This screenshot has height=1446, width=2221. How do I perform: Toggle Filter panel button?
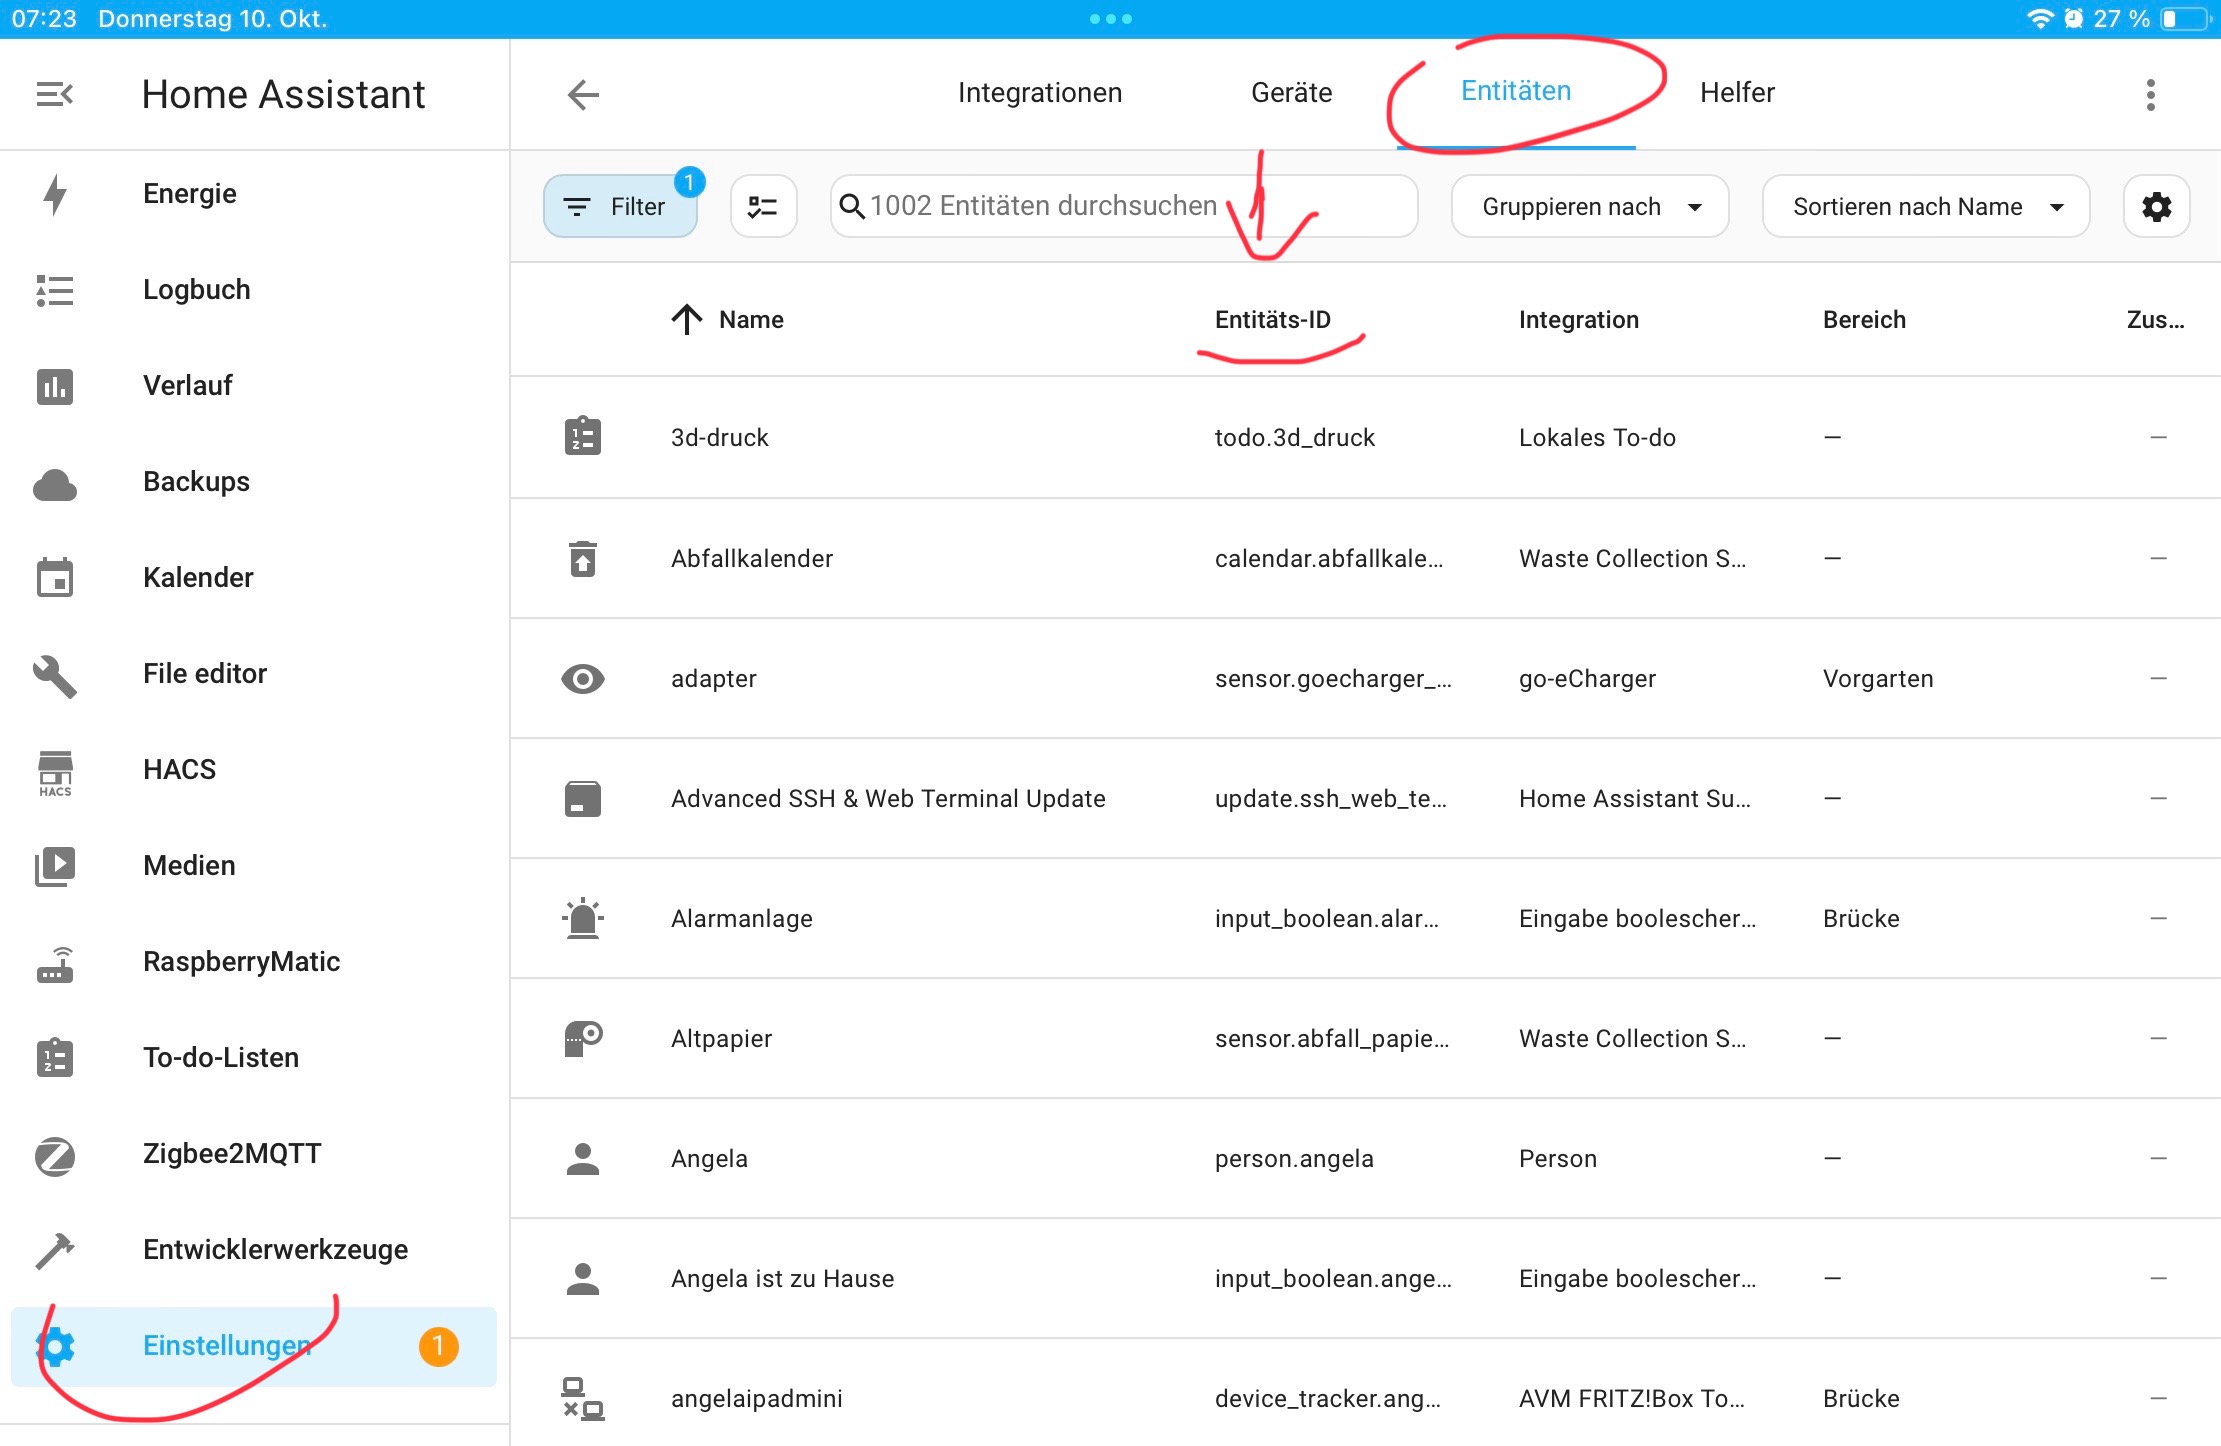click(619, 207)
